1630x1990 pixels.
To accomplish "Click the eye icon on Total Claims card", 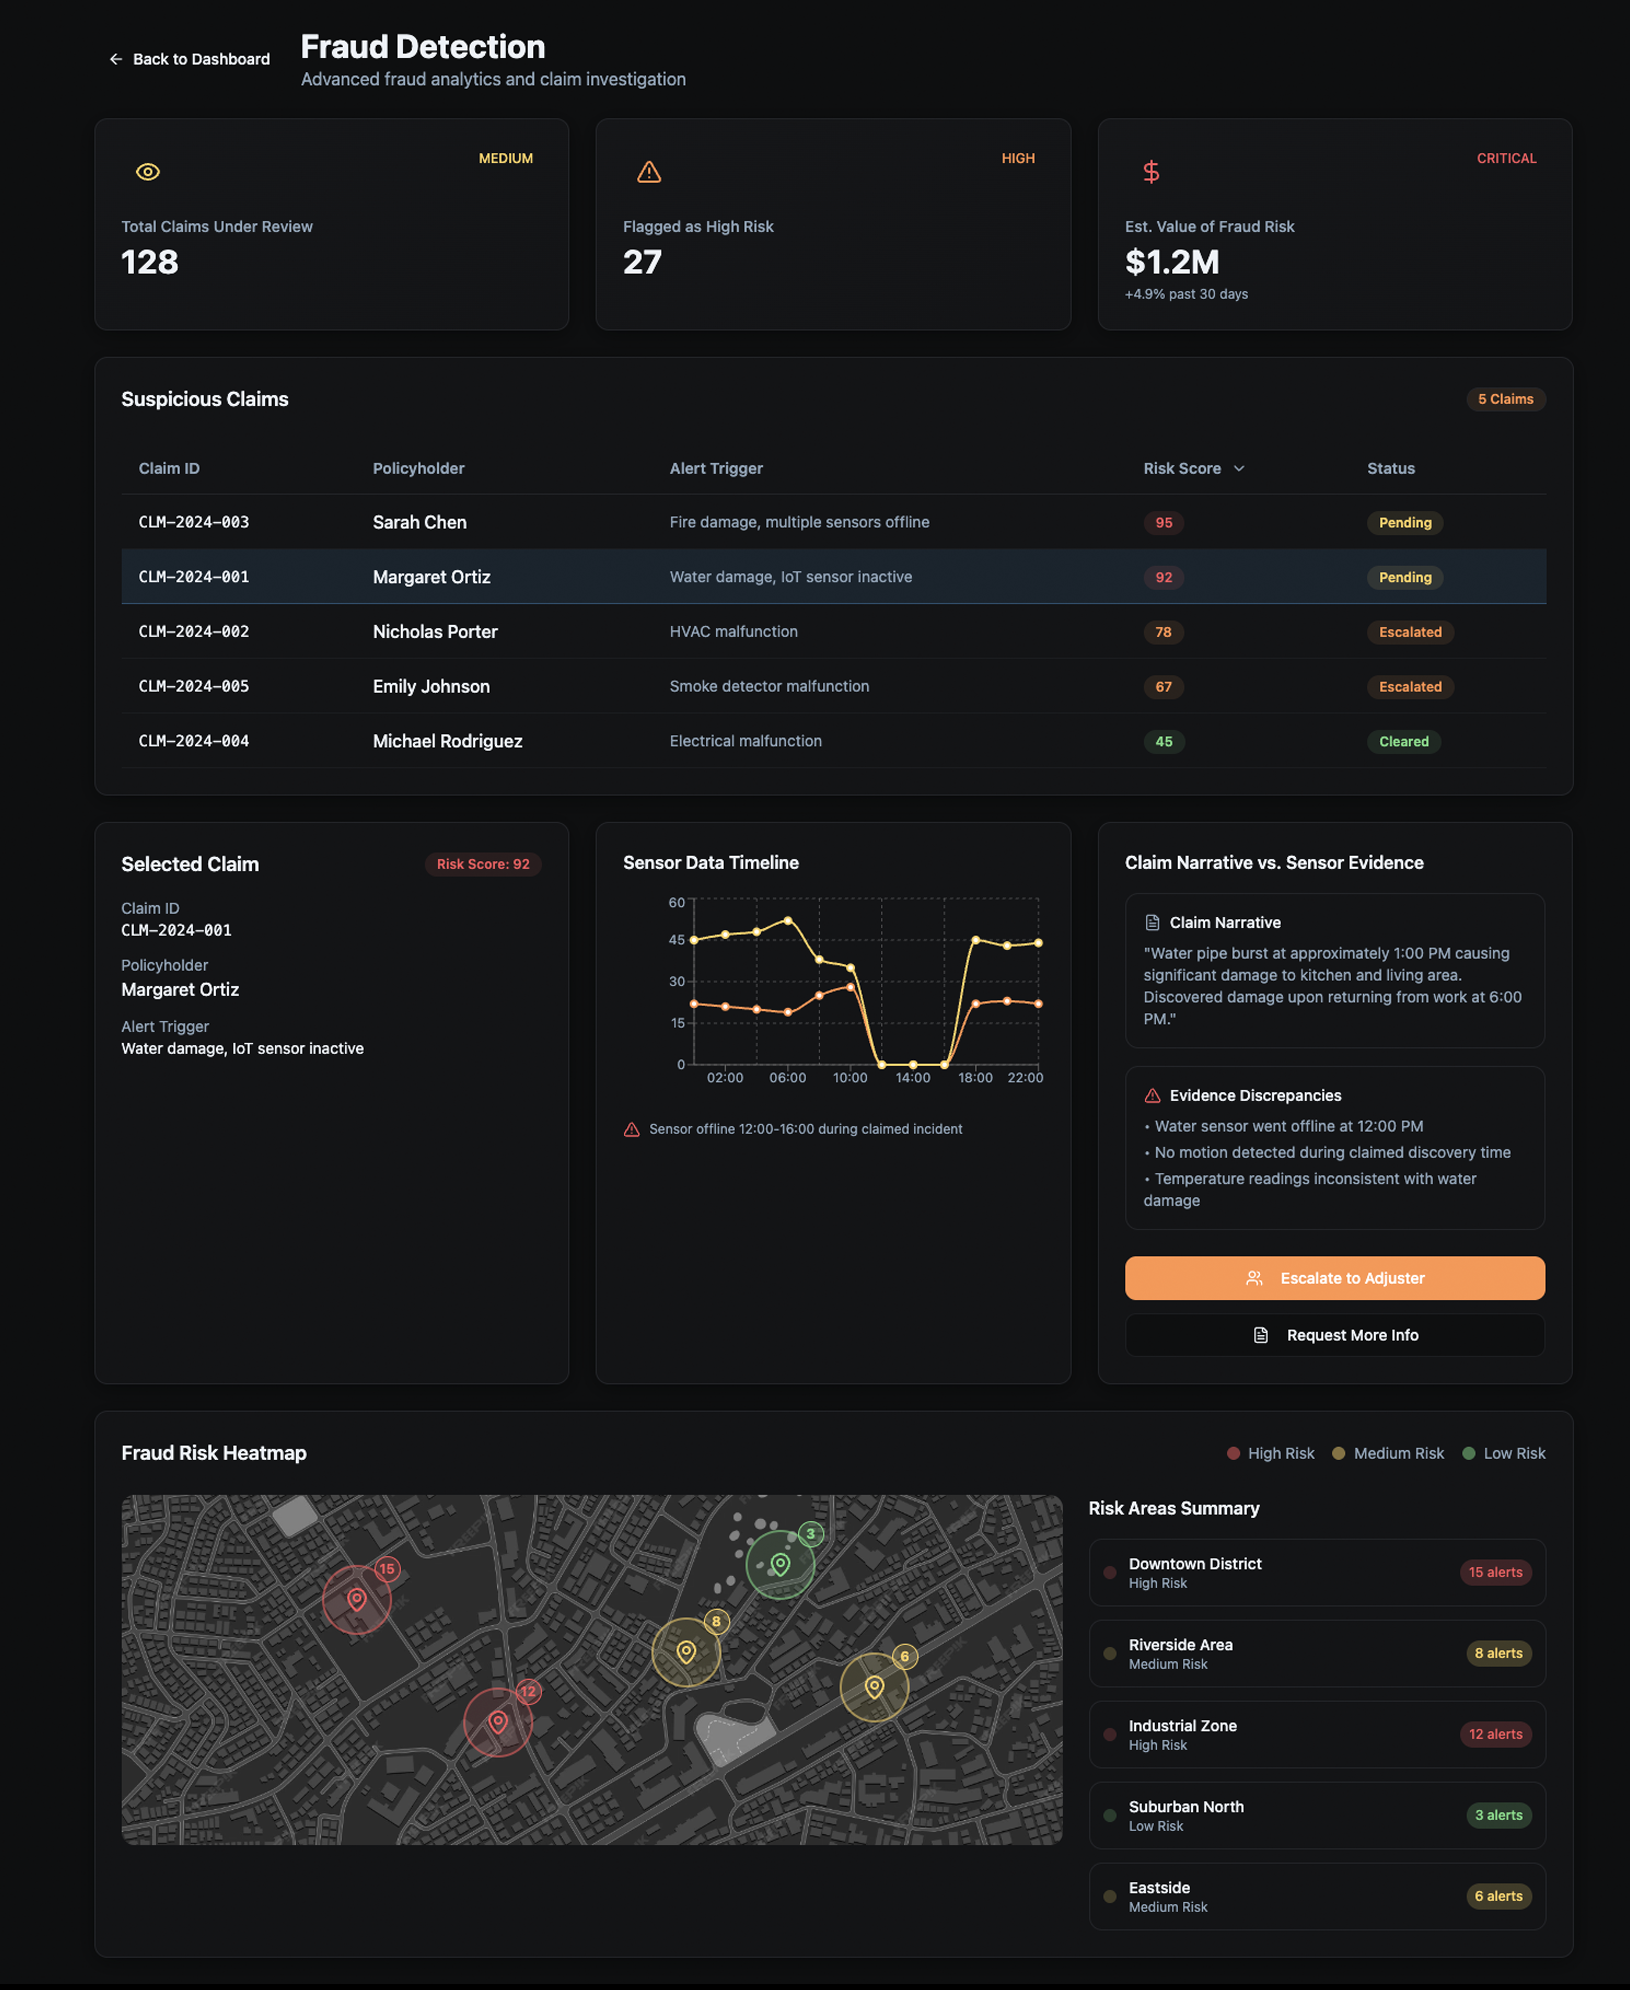I will [x=148, y=172].
